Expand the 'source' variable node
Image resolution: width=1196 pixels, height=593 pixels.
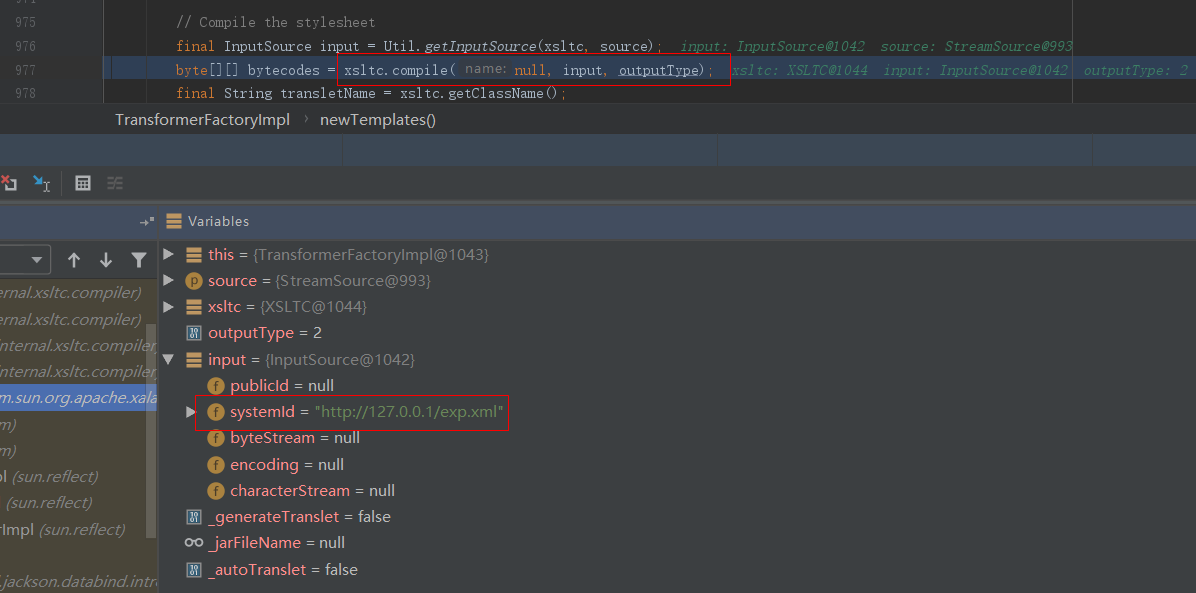[168, 281]
